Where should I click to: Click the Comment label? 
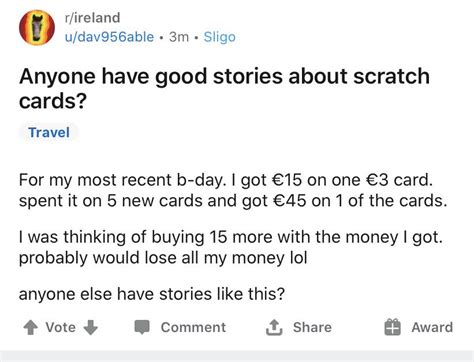click(193, 327)
